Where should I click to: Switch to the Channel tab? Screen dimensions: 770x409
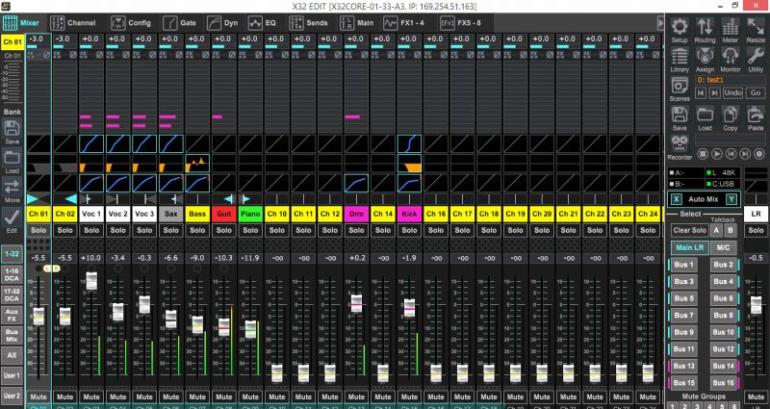(72, 23)
